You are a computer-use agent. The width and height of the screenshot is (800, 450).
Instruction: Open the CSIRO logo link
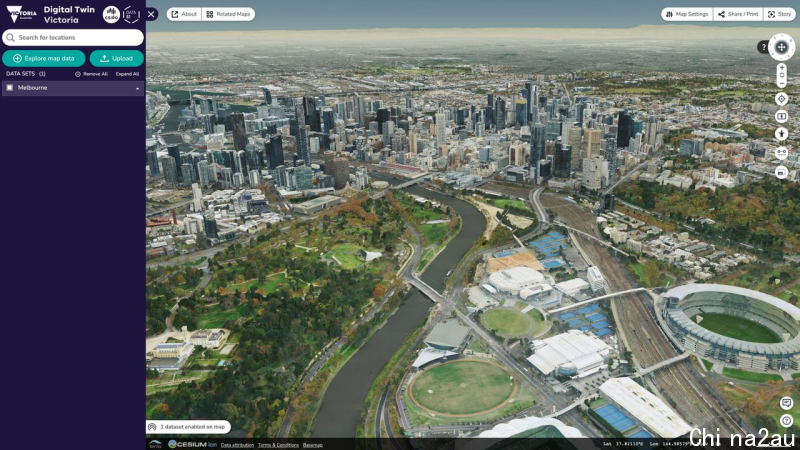point(111,14)
